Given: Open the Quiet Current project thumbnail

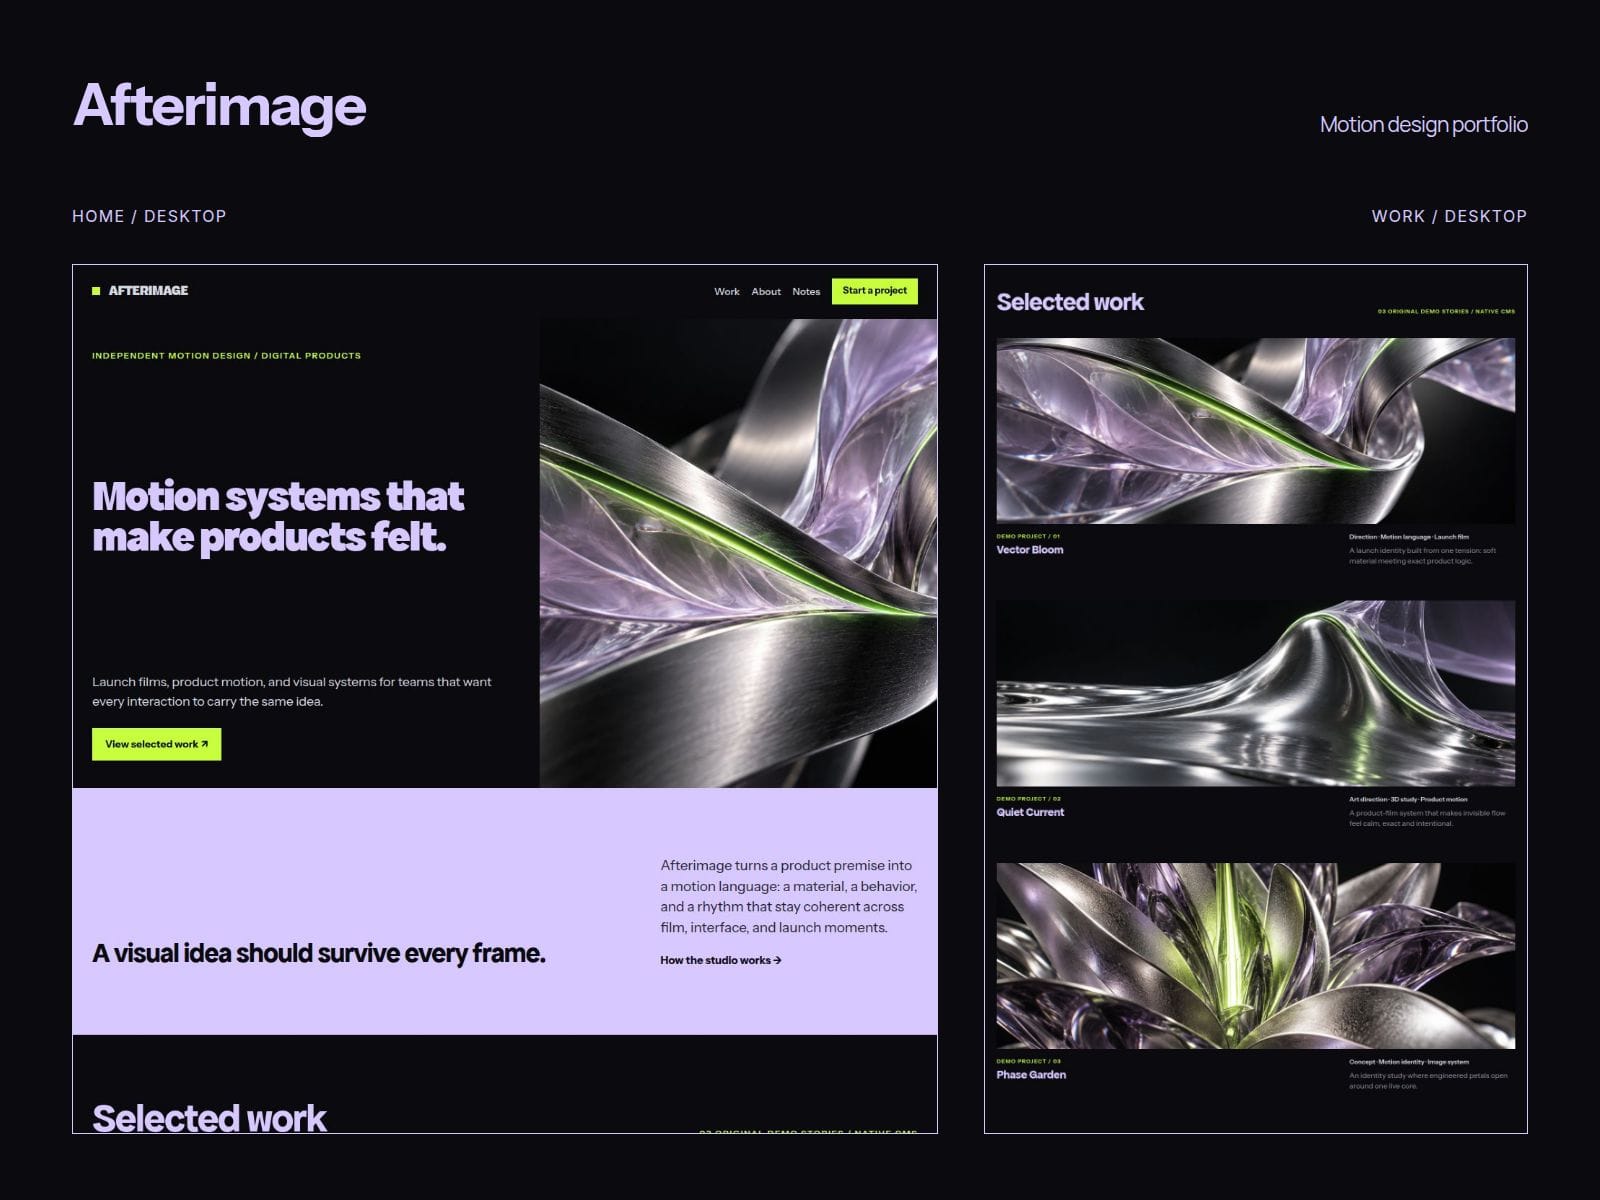Looking at the screenshot, I should pyautogui.click(x=1255, y=693).
